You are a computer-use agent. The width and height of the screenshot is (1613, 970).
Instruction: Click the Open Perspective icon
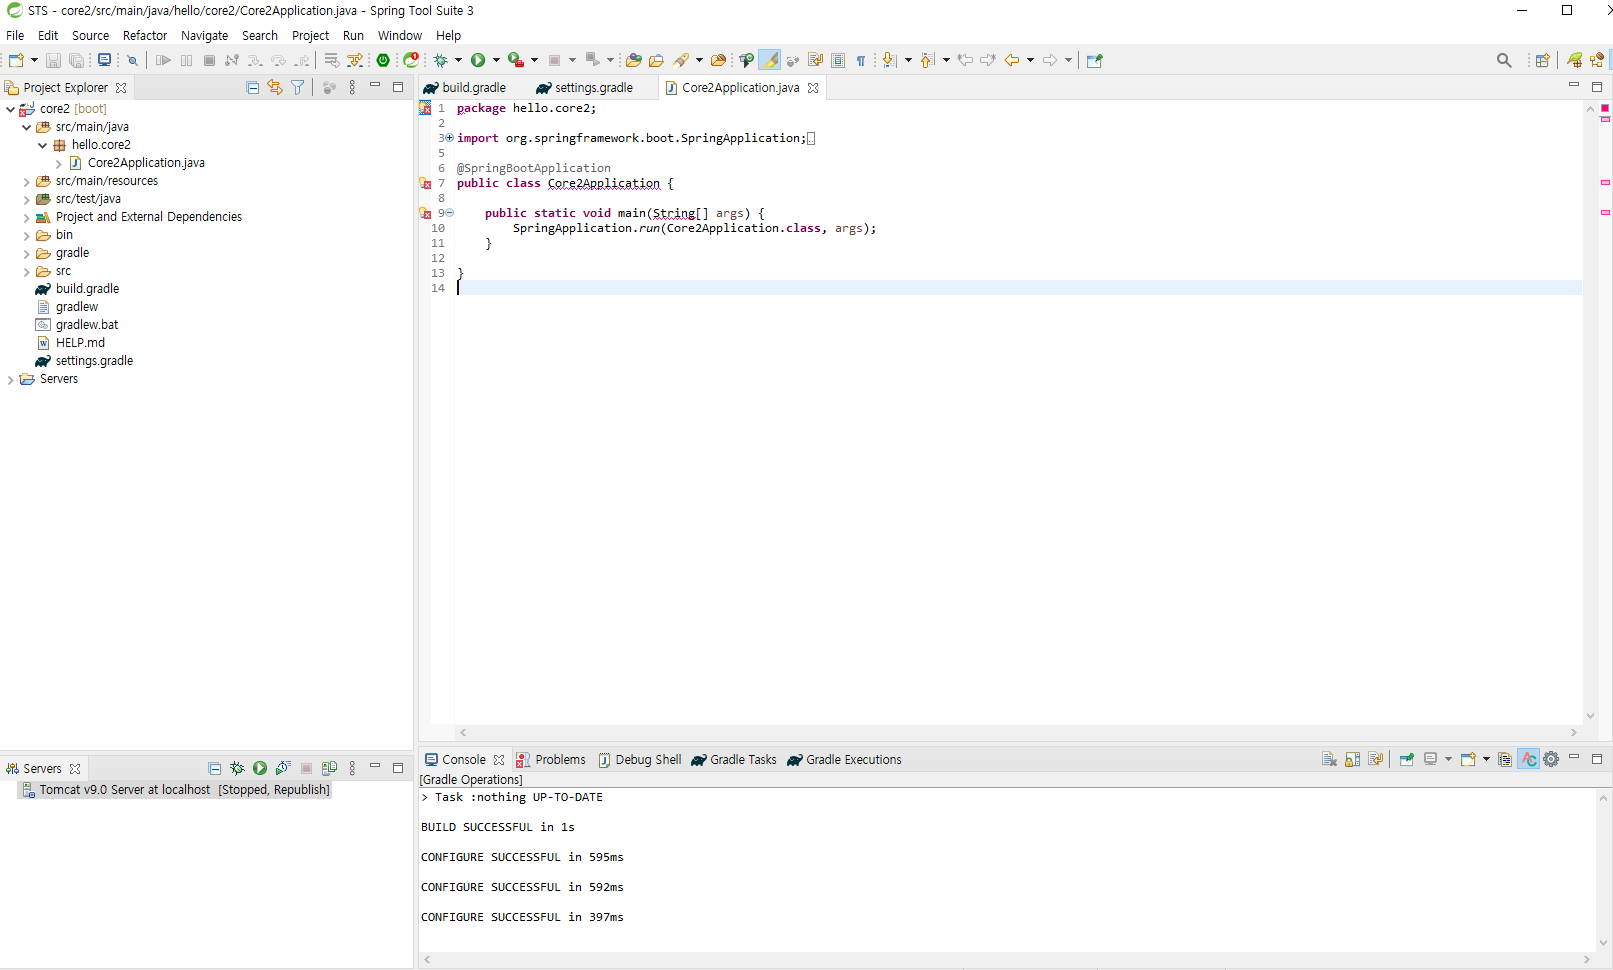1542,60
